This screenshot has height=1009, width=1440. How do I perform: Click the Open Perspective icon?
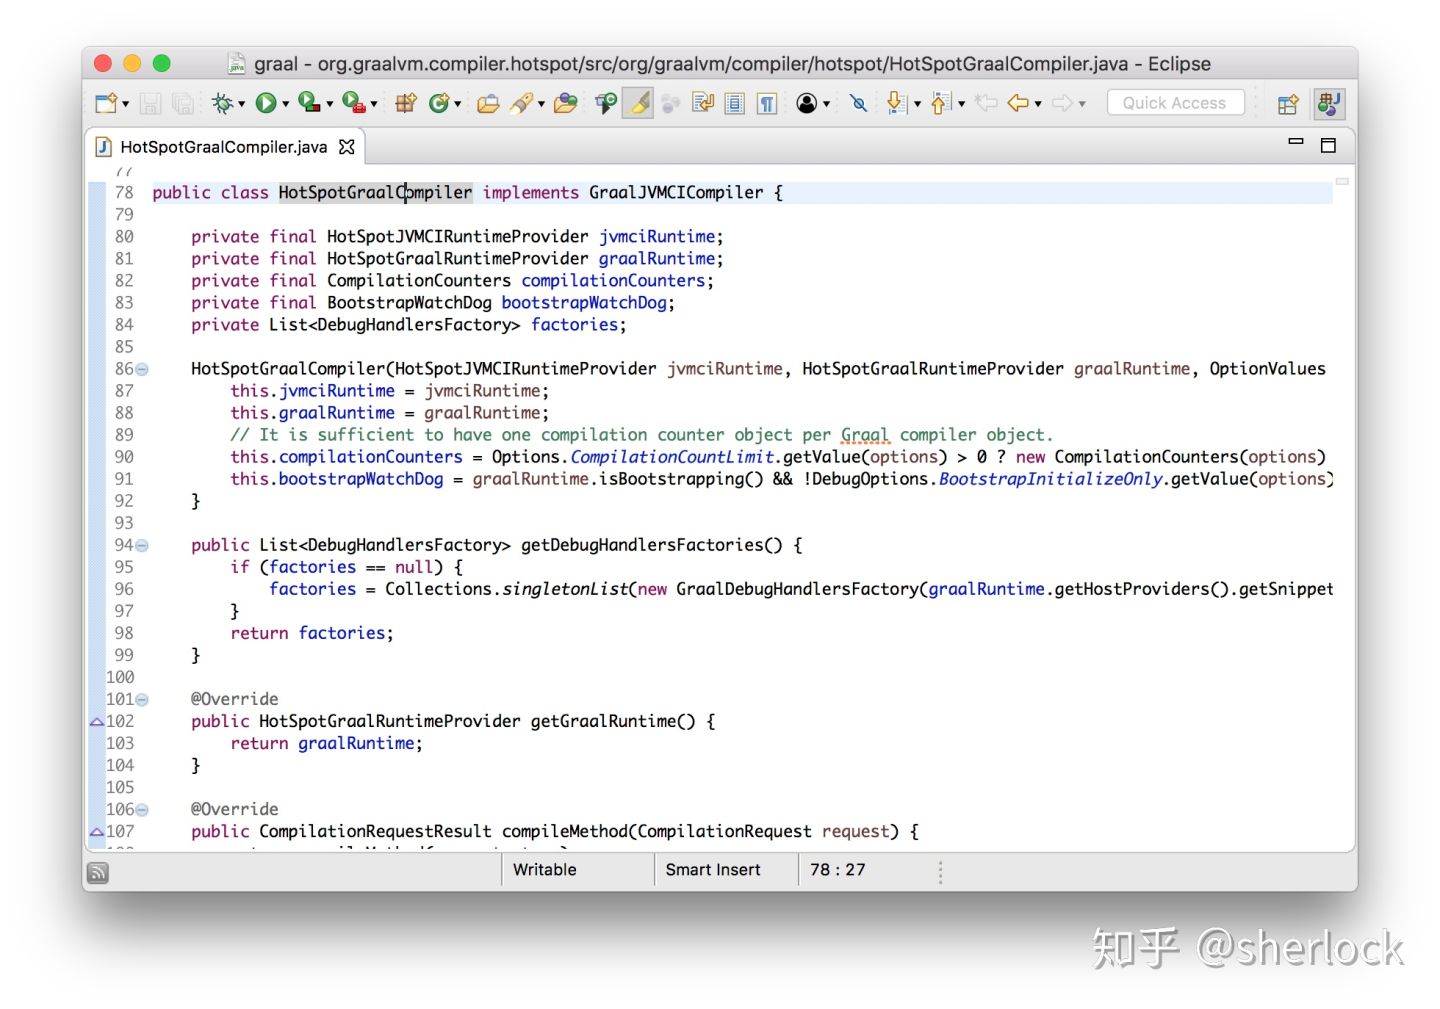pos(1288,103)
